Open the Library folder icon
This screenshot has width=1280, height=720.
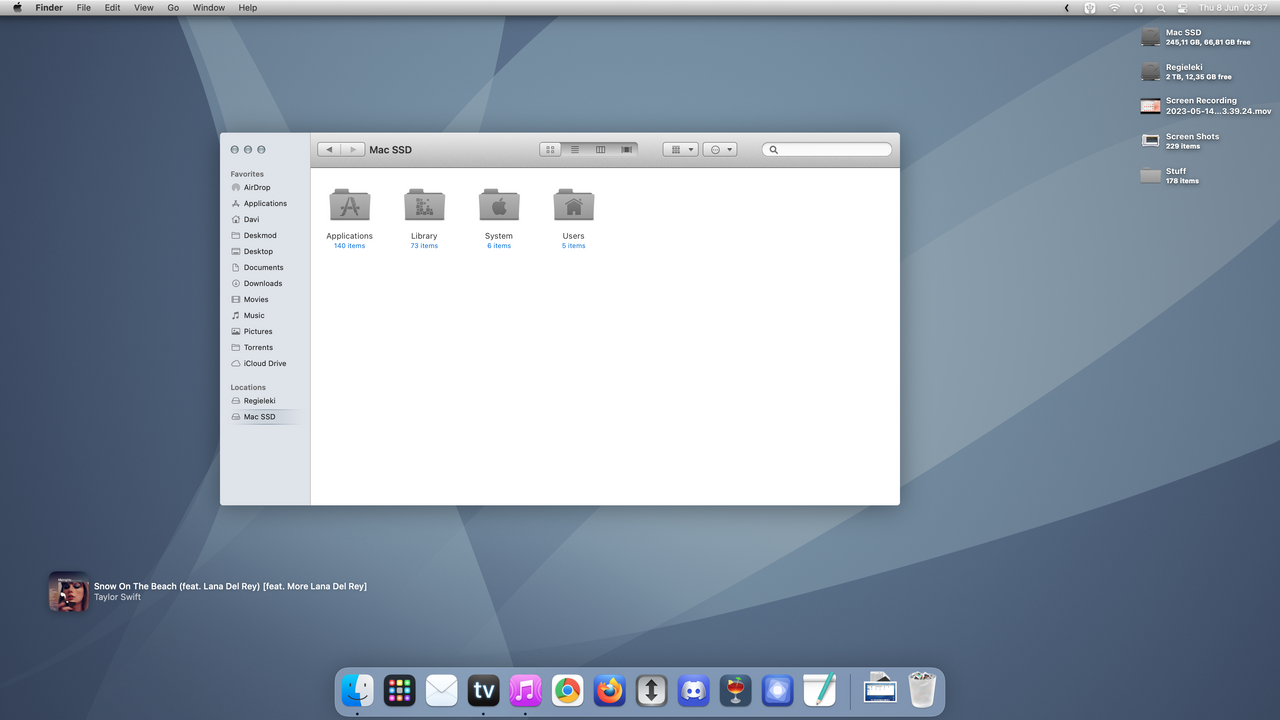point(424,205)
